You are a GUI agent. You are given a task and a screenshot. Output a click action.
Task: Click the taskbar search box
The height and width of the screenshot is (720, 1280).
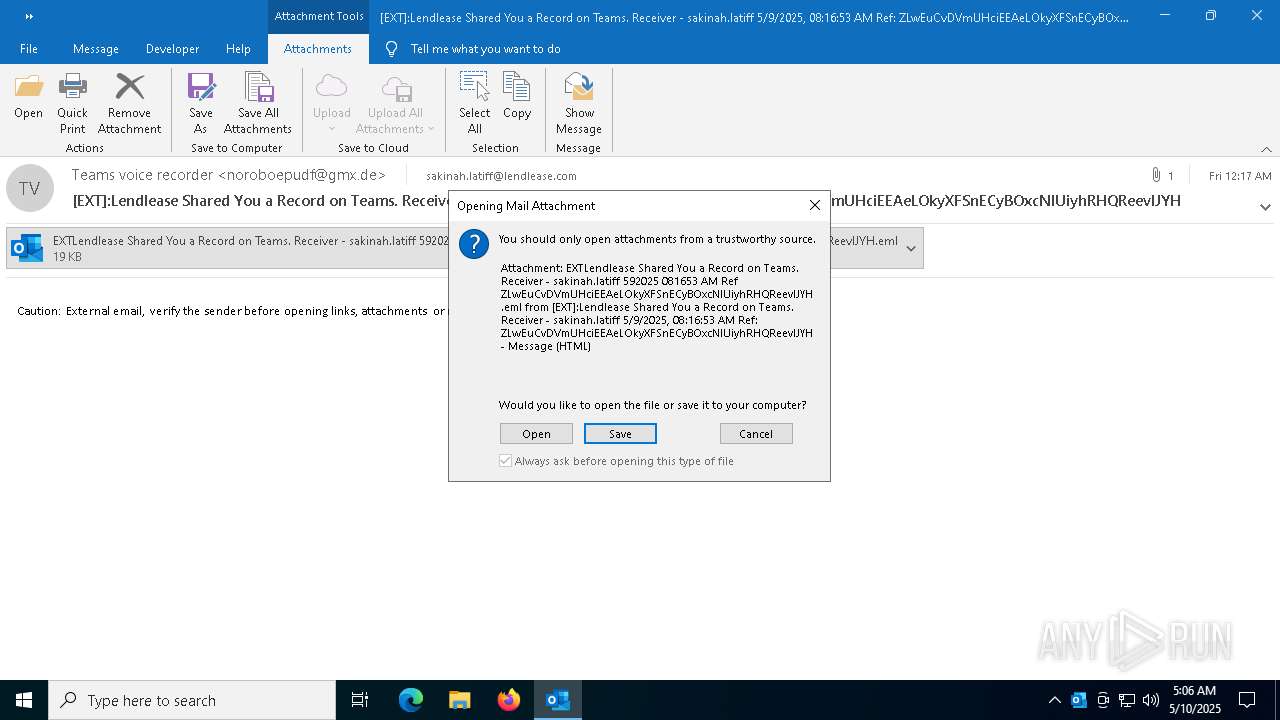(192, 700)
